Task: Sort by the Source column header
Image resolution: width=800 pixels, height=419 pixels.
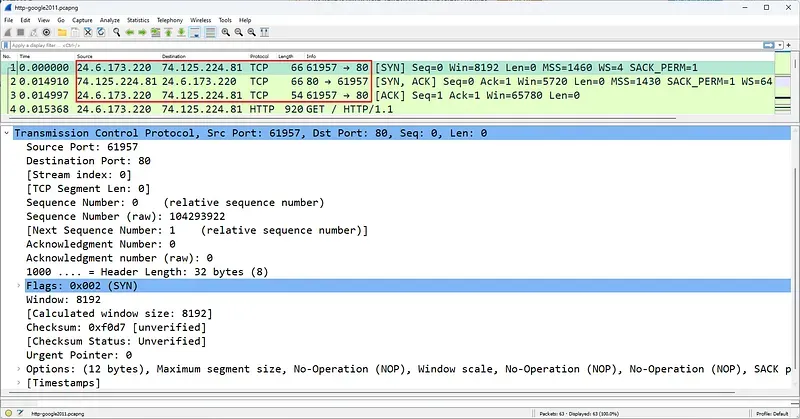Action: tap(85, 56)
